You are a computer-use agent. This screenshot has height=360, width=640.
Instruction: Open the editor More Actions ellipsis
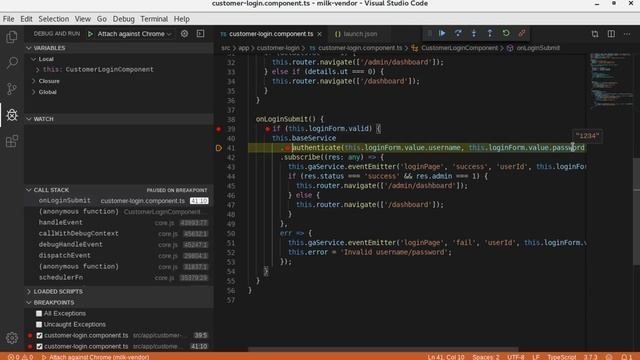click(627, 34)
